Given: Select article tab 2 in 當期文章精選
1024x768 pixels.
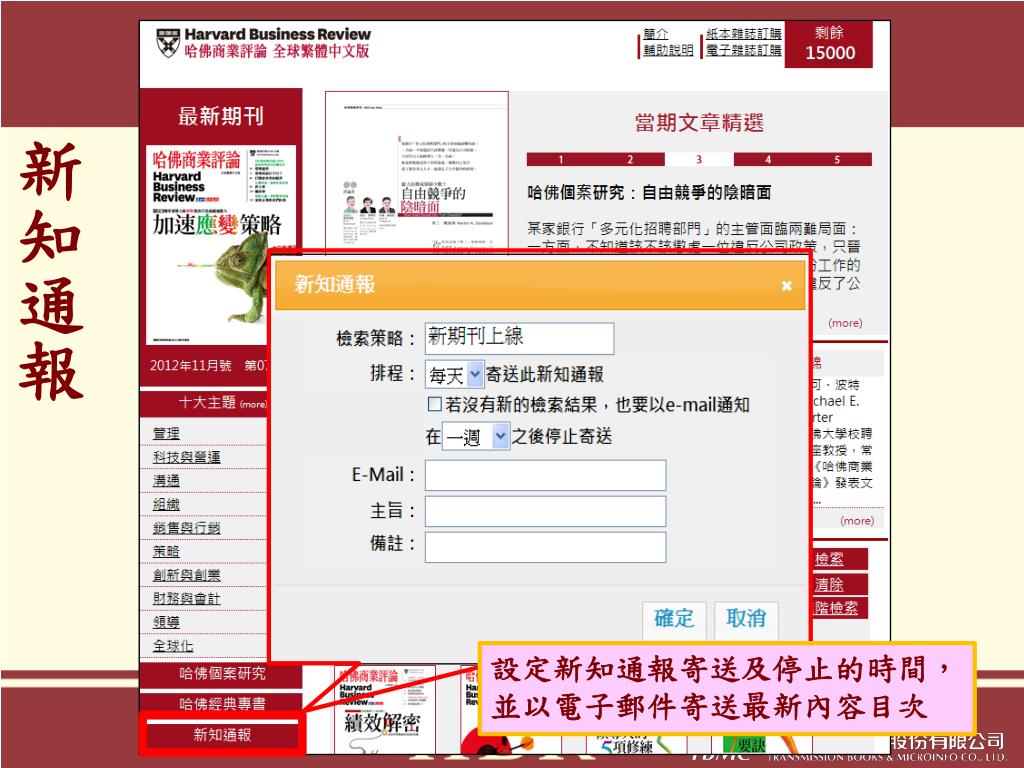Looking at the screenshot, I should click(x=630, y=159).
